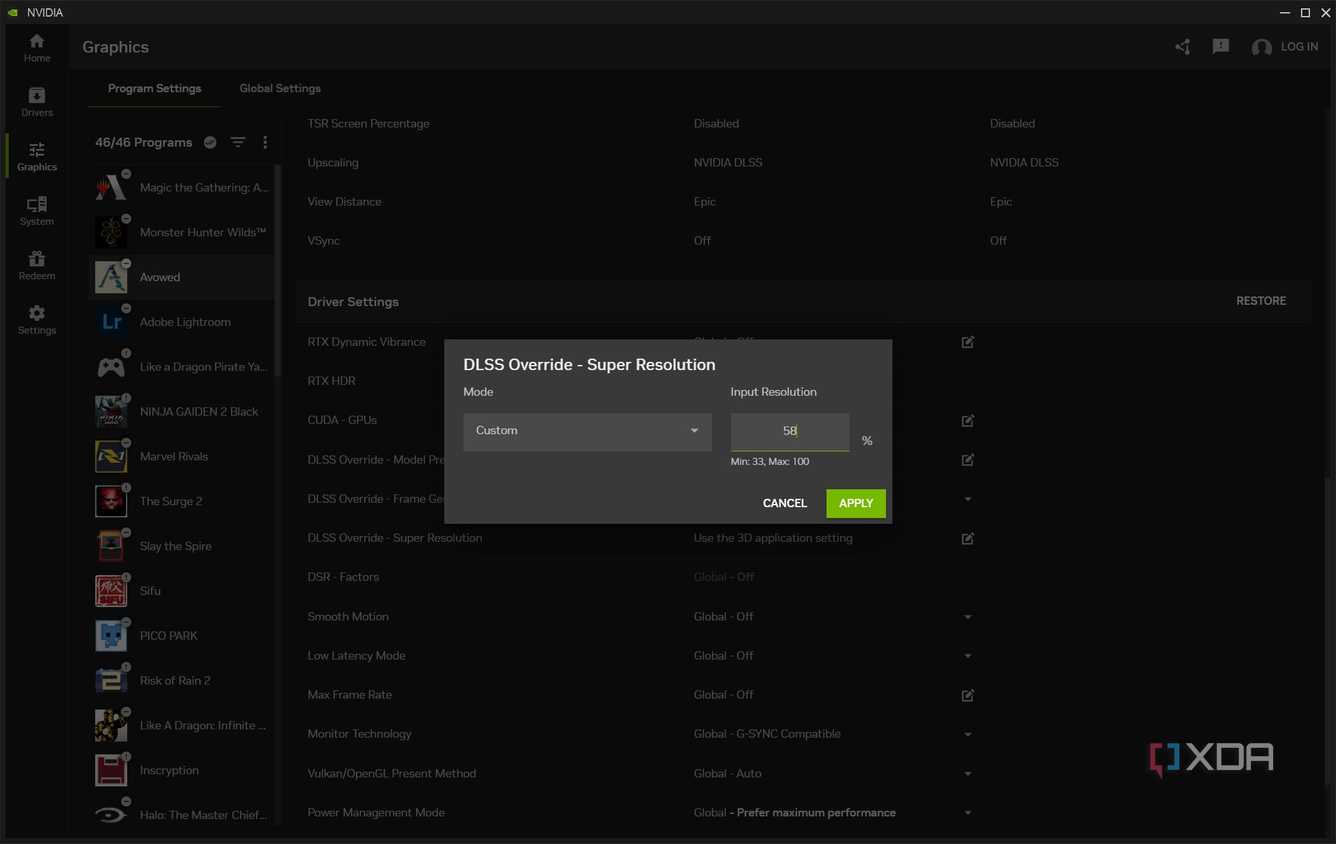The height and width of the screenshot is (844, 1336).
Task: Click the Input Resolution percentage field
Action: [x=790, y=431]
